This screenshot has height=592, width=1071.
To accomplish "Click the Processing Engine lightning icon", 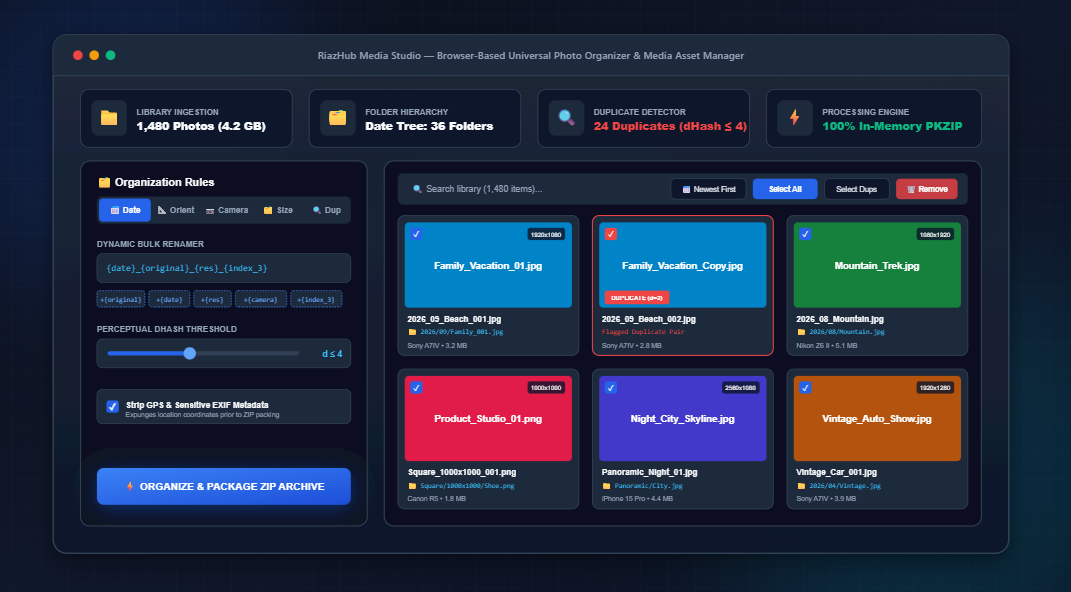I will coord(794,118).
